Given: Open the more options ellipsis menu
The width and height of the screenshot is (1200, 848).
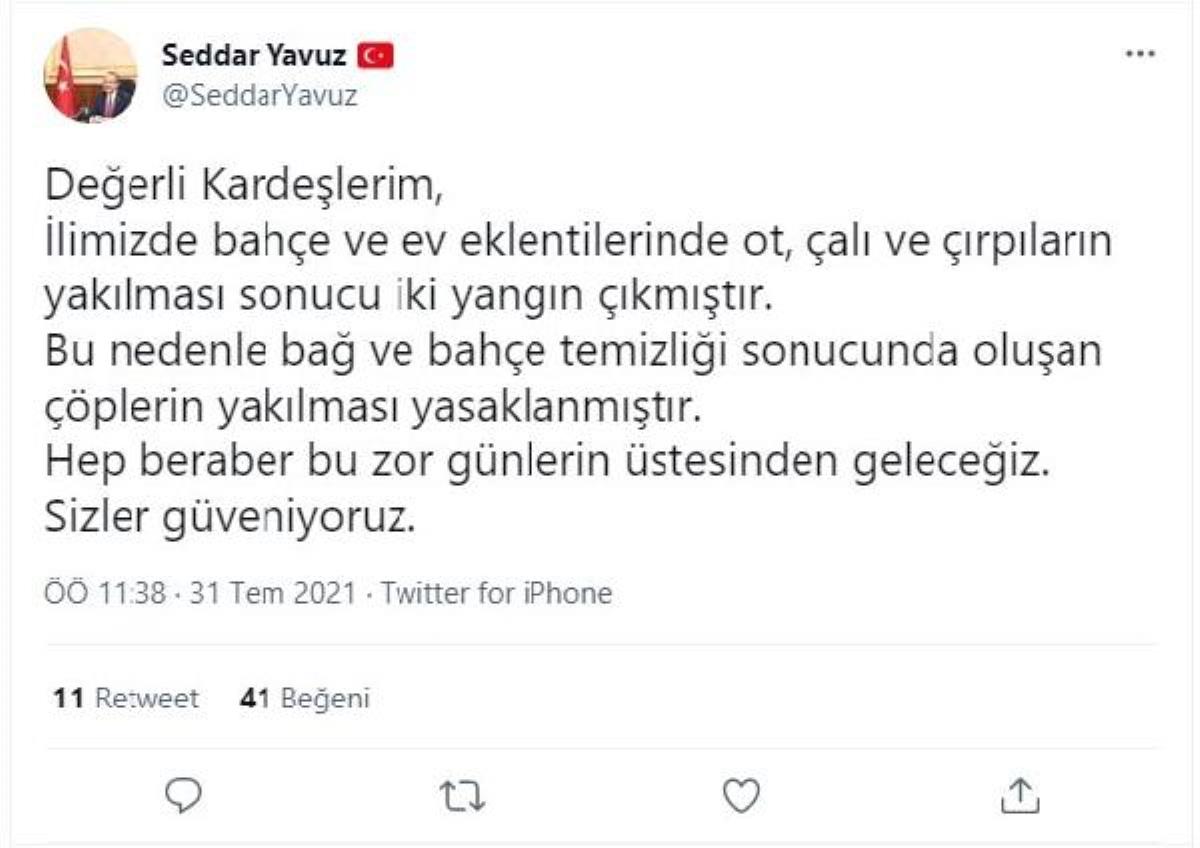Looking at the screenshot, I should (x=1140, y=54).
